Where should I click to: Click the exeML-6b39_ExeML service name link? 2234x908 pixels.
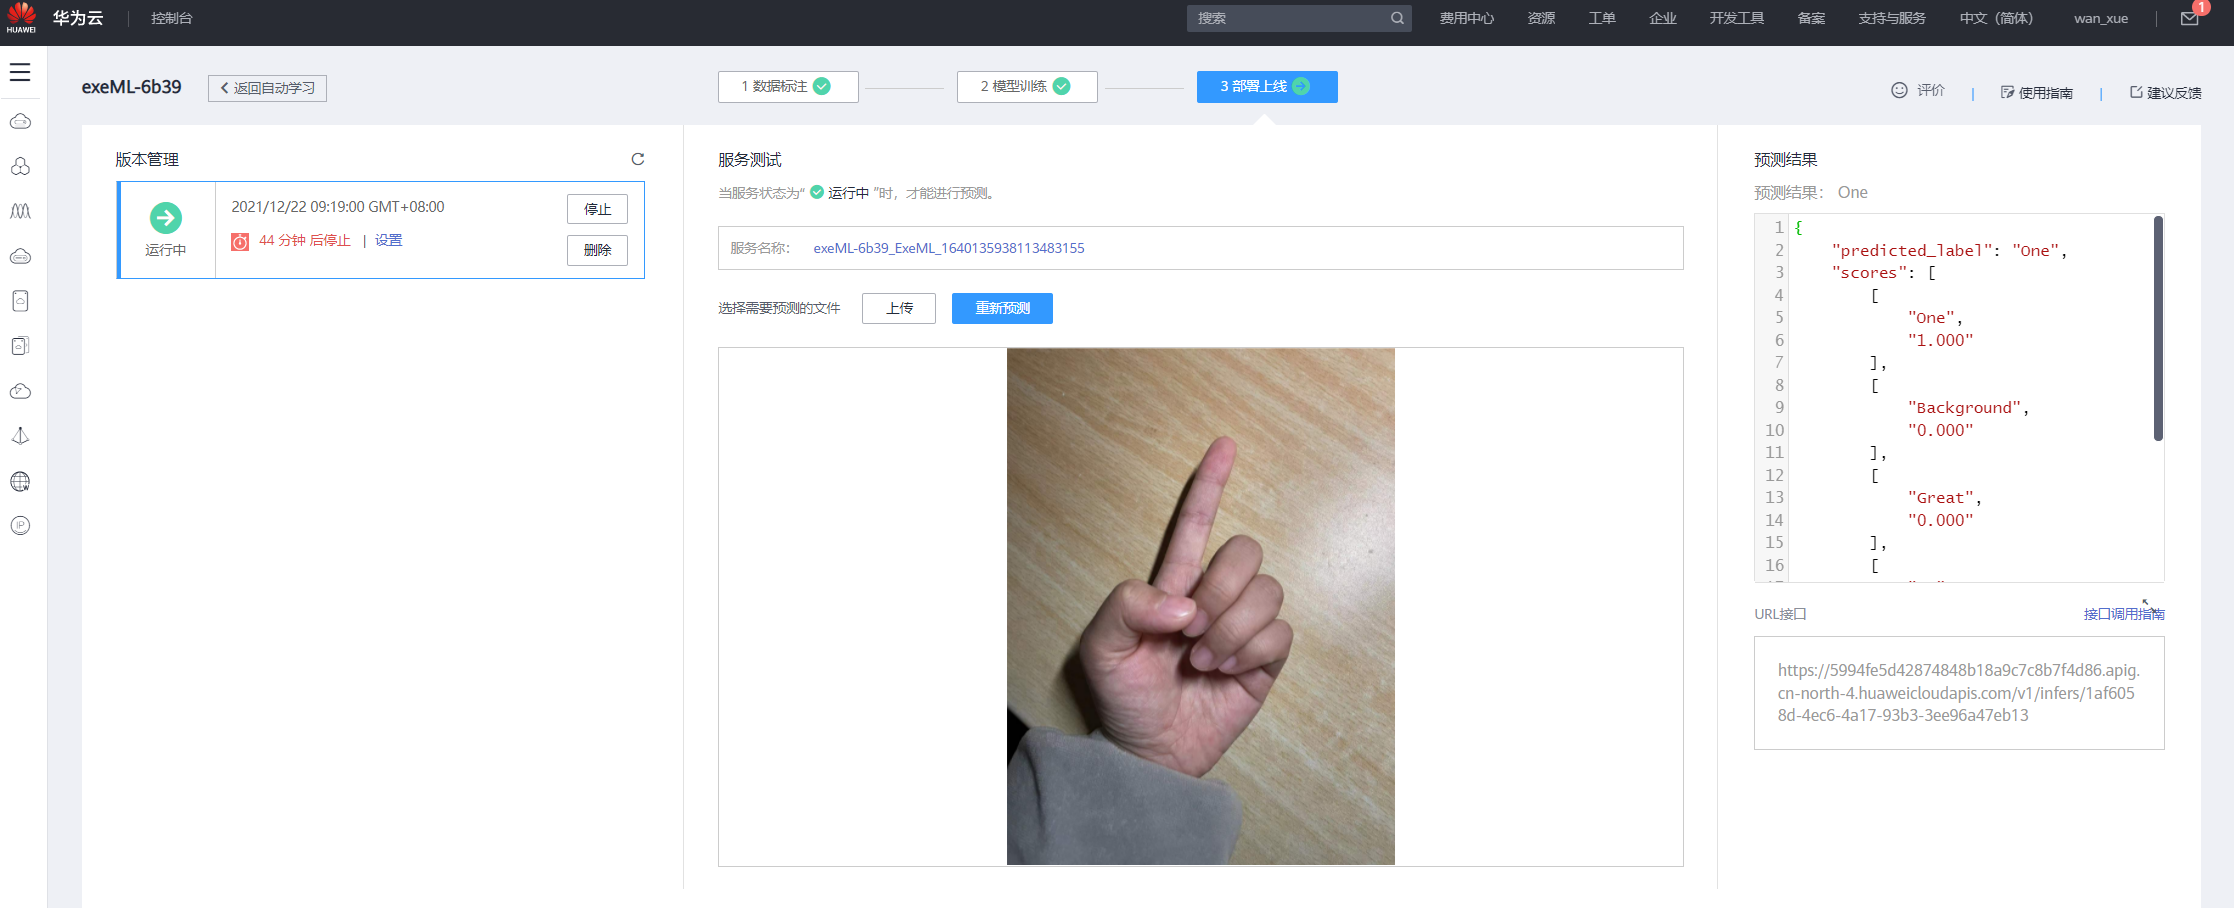(948, 248)
